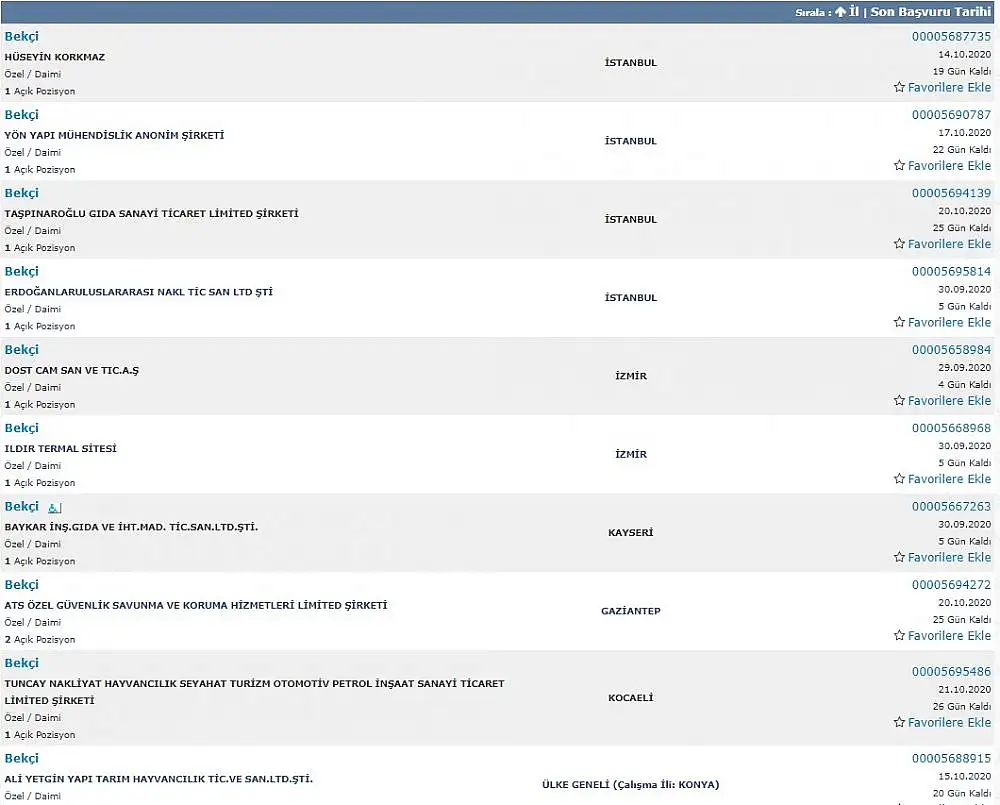This screenshot has width=1000, height=805.
Task: Click the deadline date 14.10.2020
Action: pos(964,54)
